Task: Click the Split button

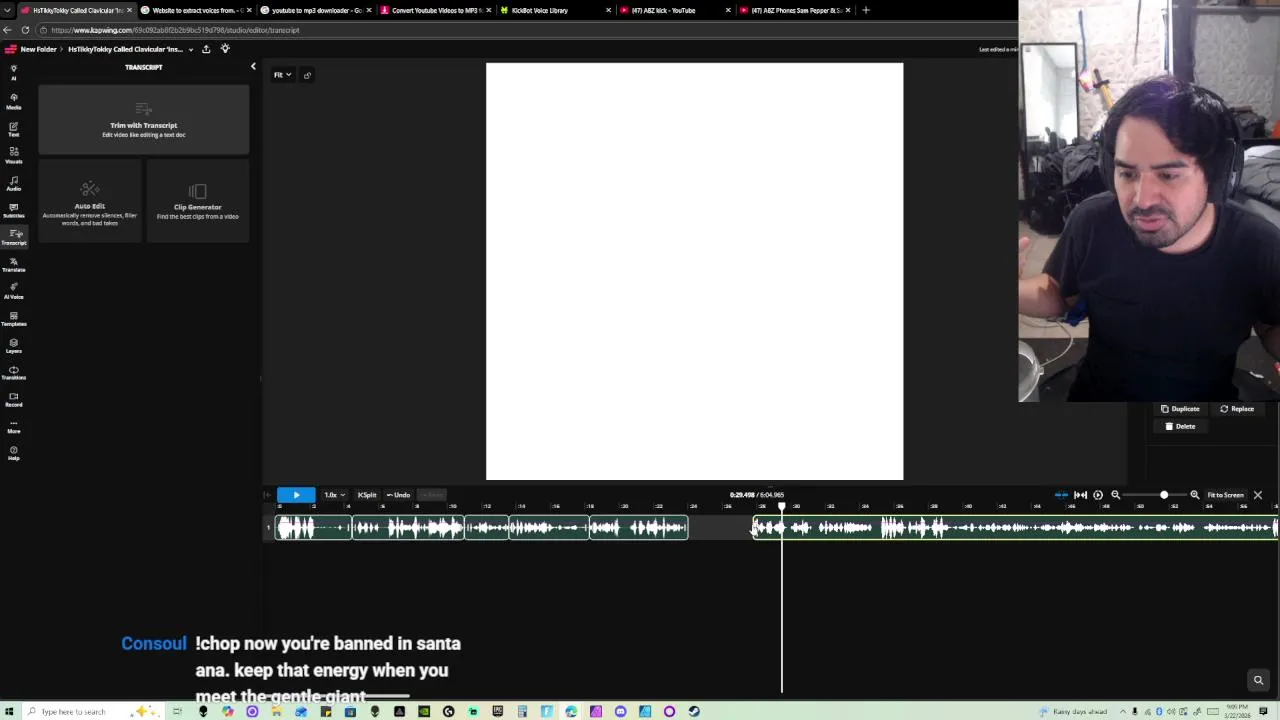Action: [x=367, y=495]
